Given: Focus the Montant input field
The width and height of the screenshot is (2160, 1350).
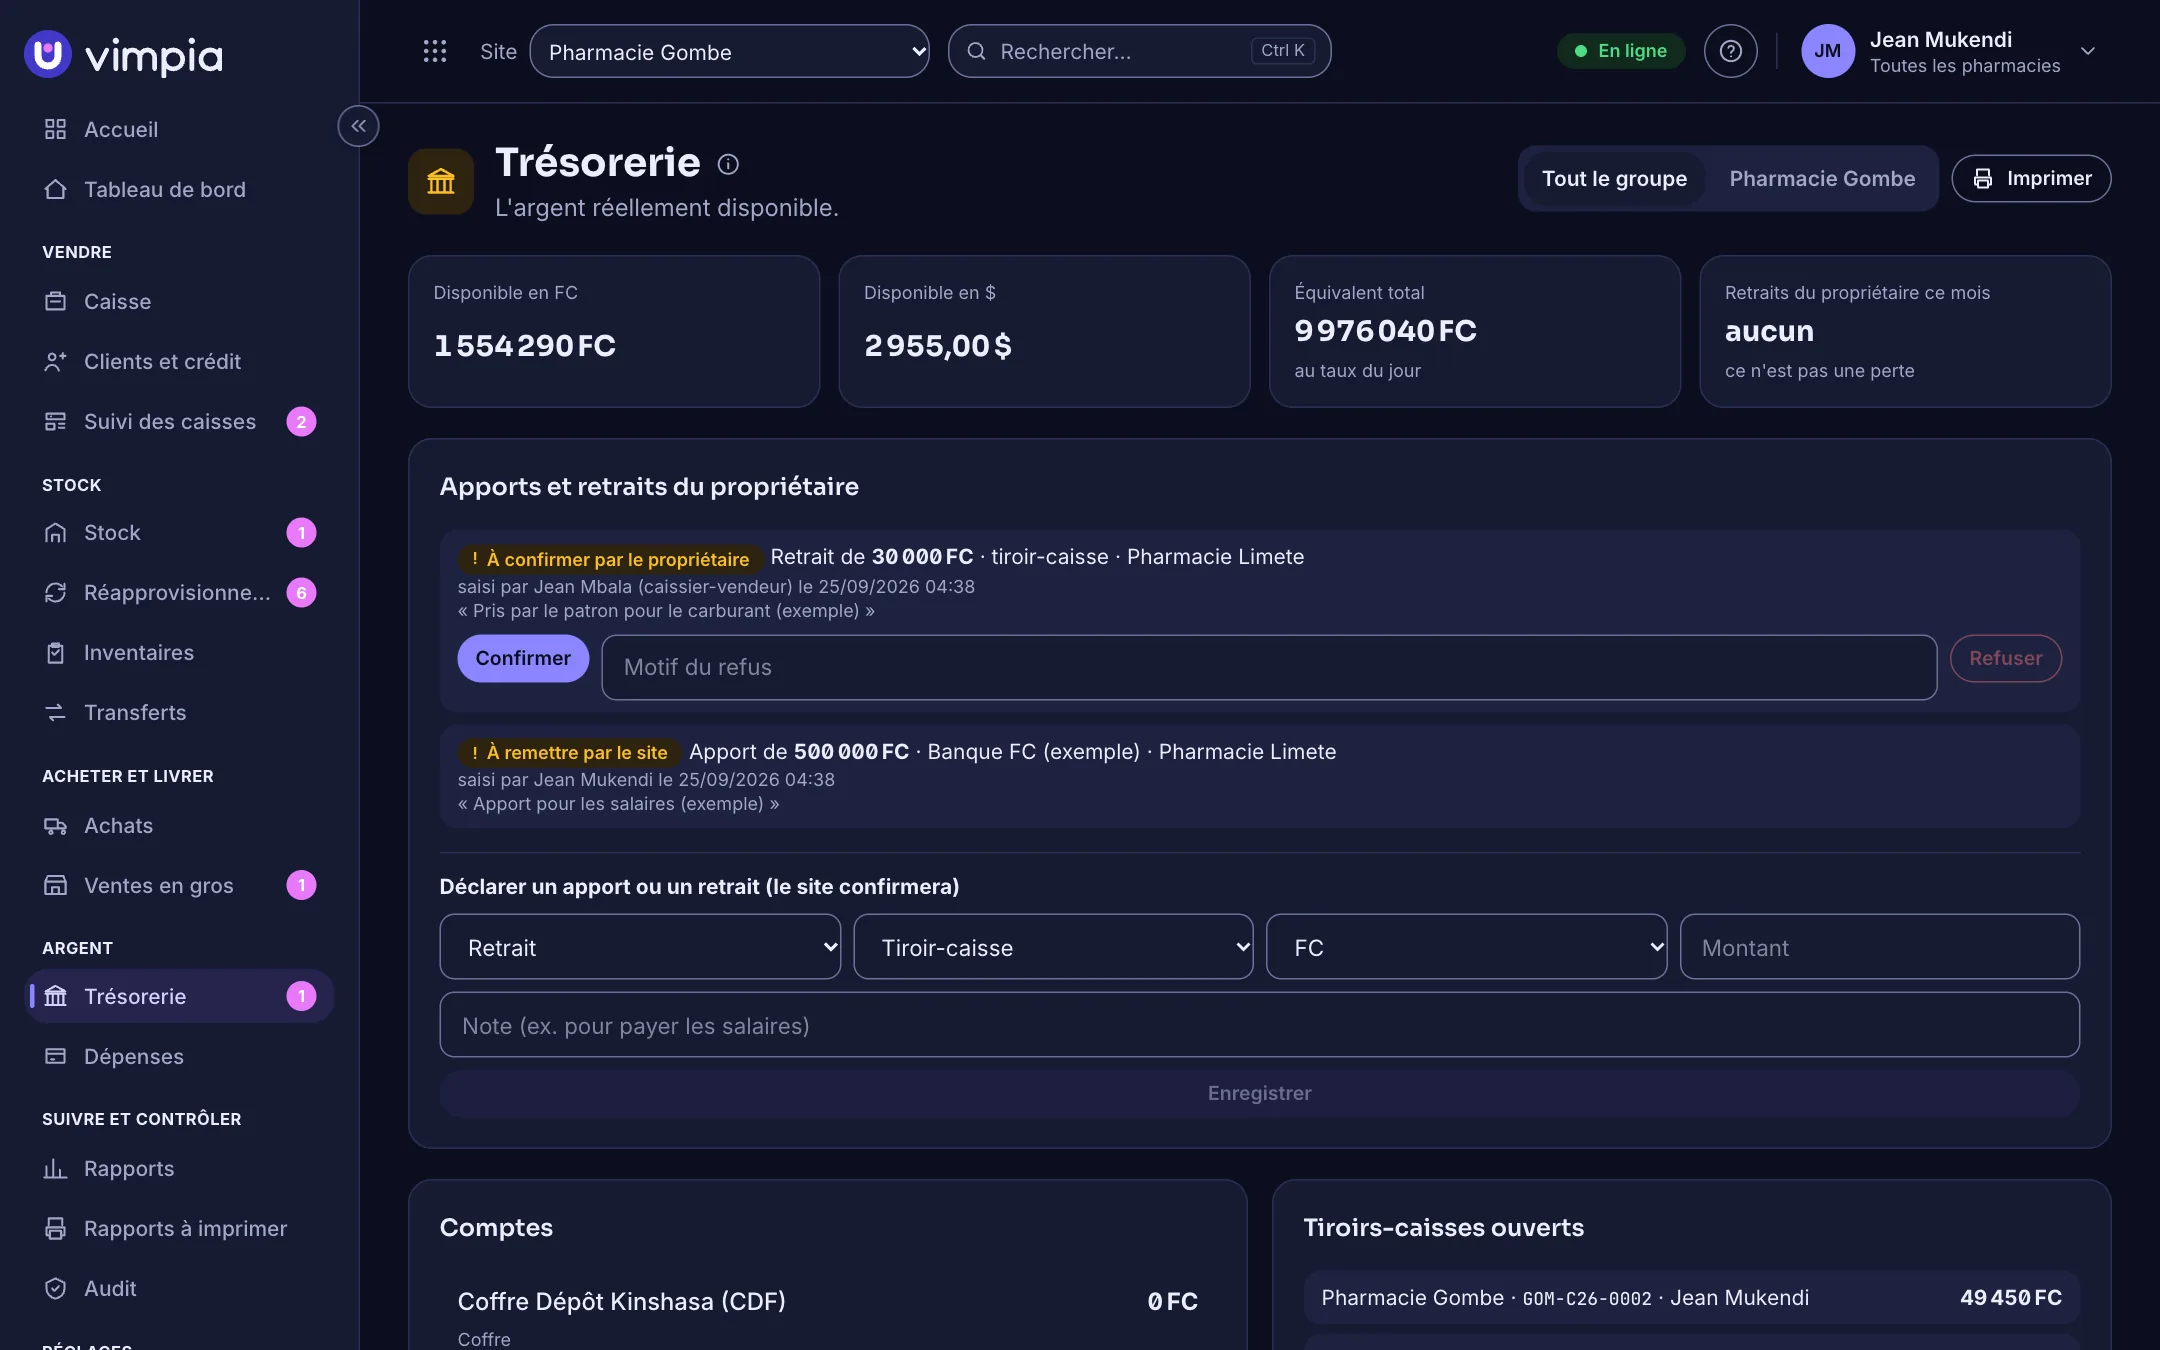Looking at the screenshot, I should click(1879, 946).
